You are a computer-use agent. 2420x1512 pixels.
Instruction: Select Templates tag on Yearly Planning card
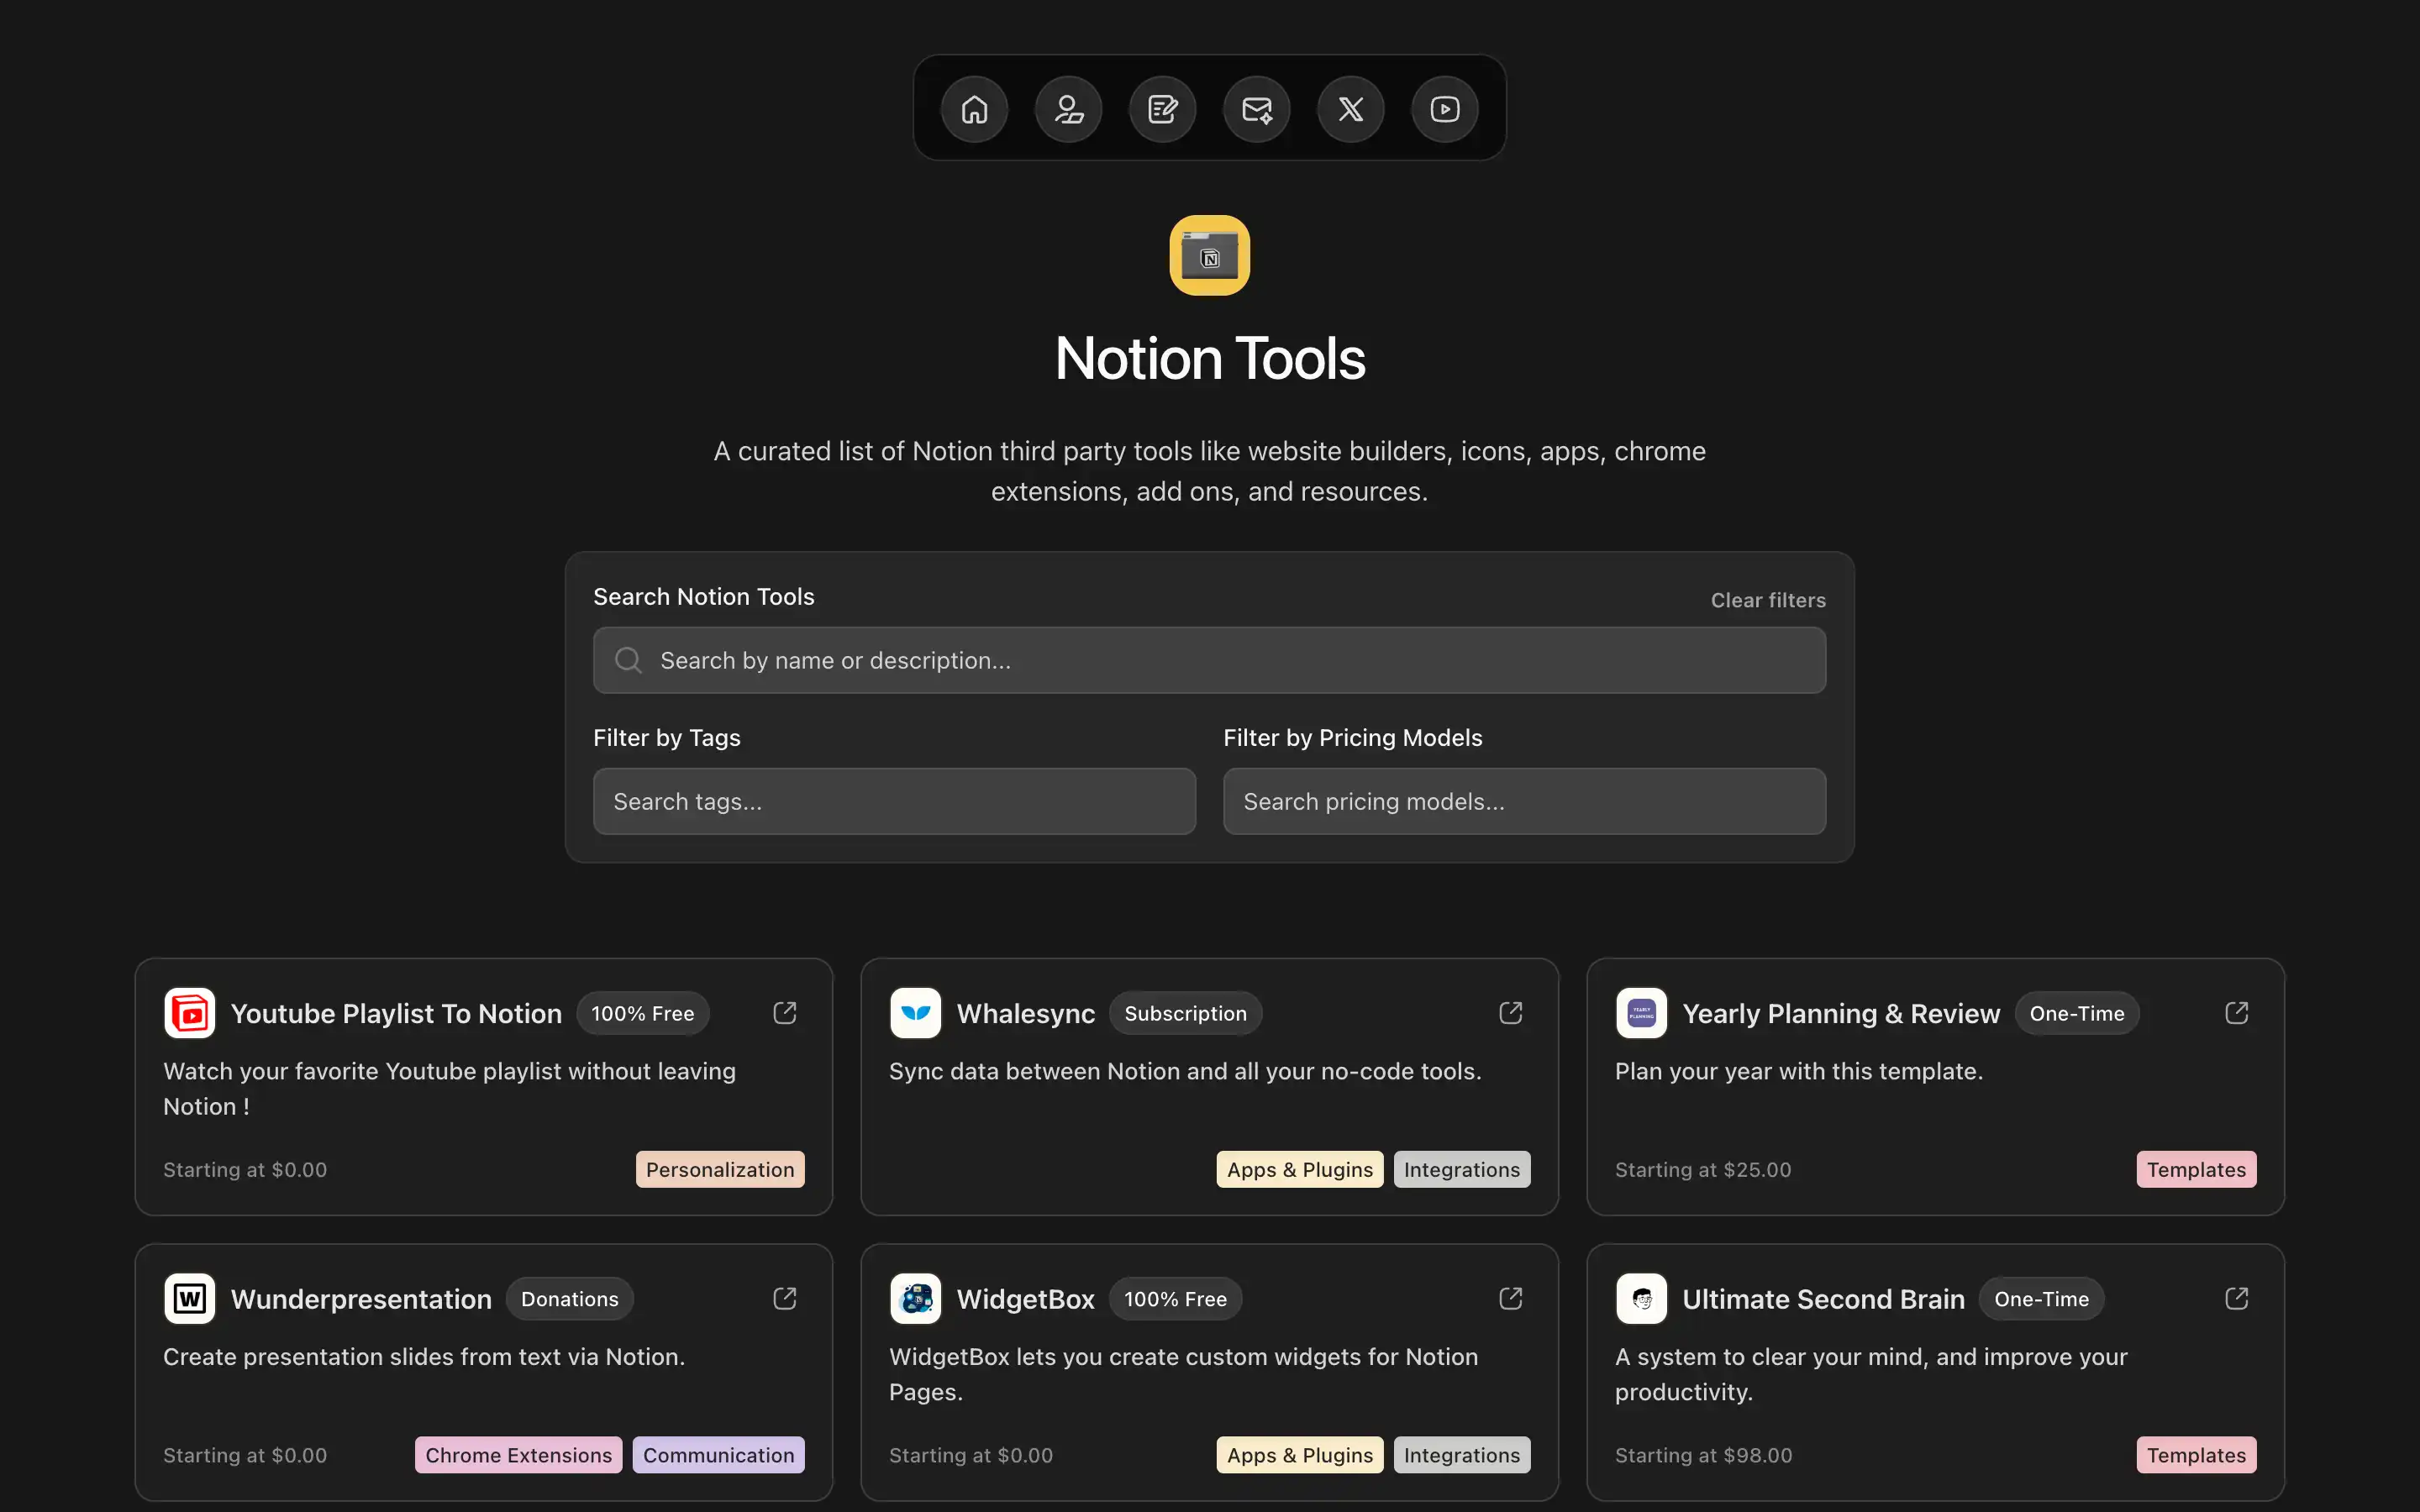(x=2196, y=1169)
